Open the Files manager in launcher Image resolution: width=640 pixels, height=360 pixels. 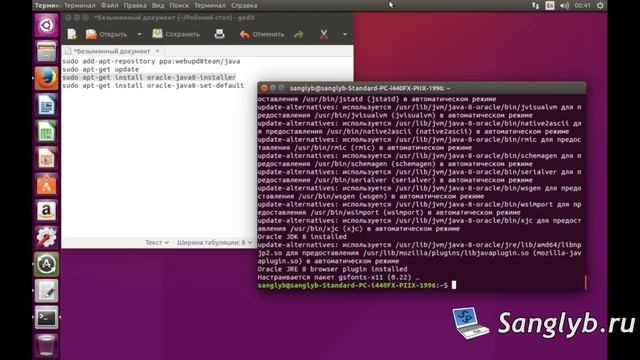pos(46,52)
